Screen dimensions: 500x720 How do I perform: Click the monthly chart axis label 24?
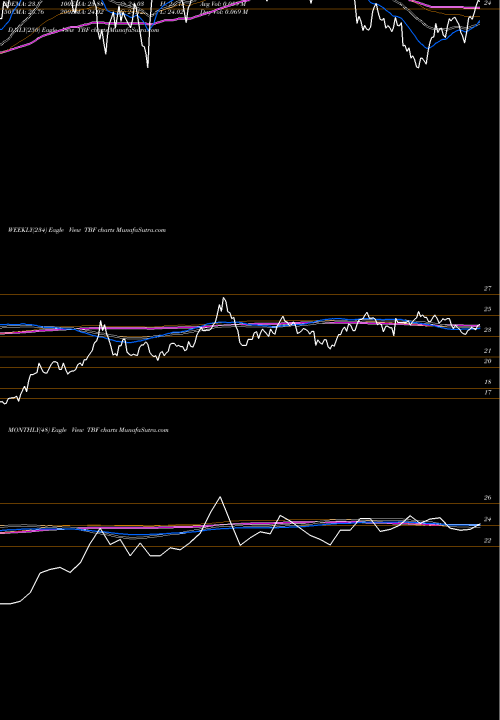tap(488, 519)
